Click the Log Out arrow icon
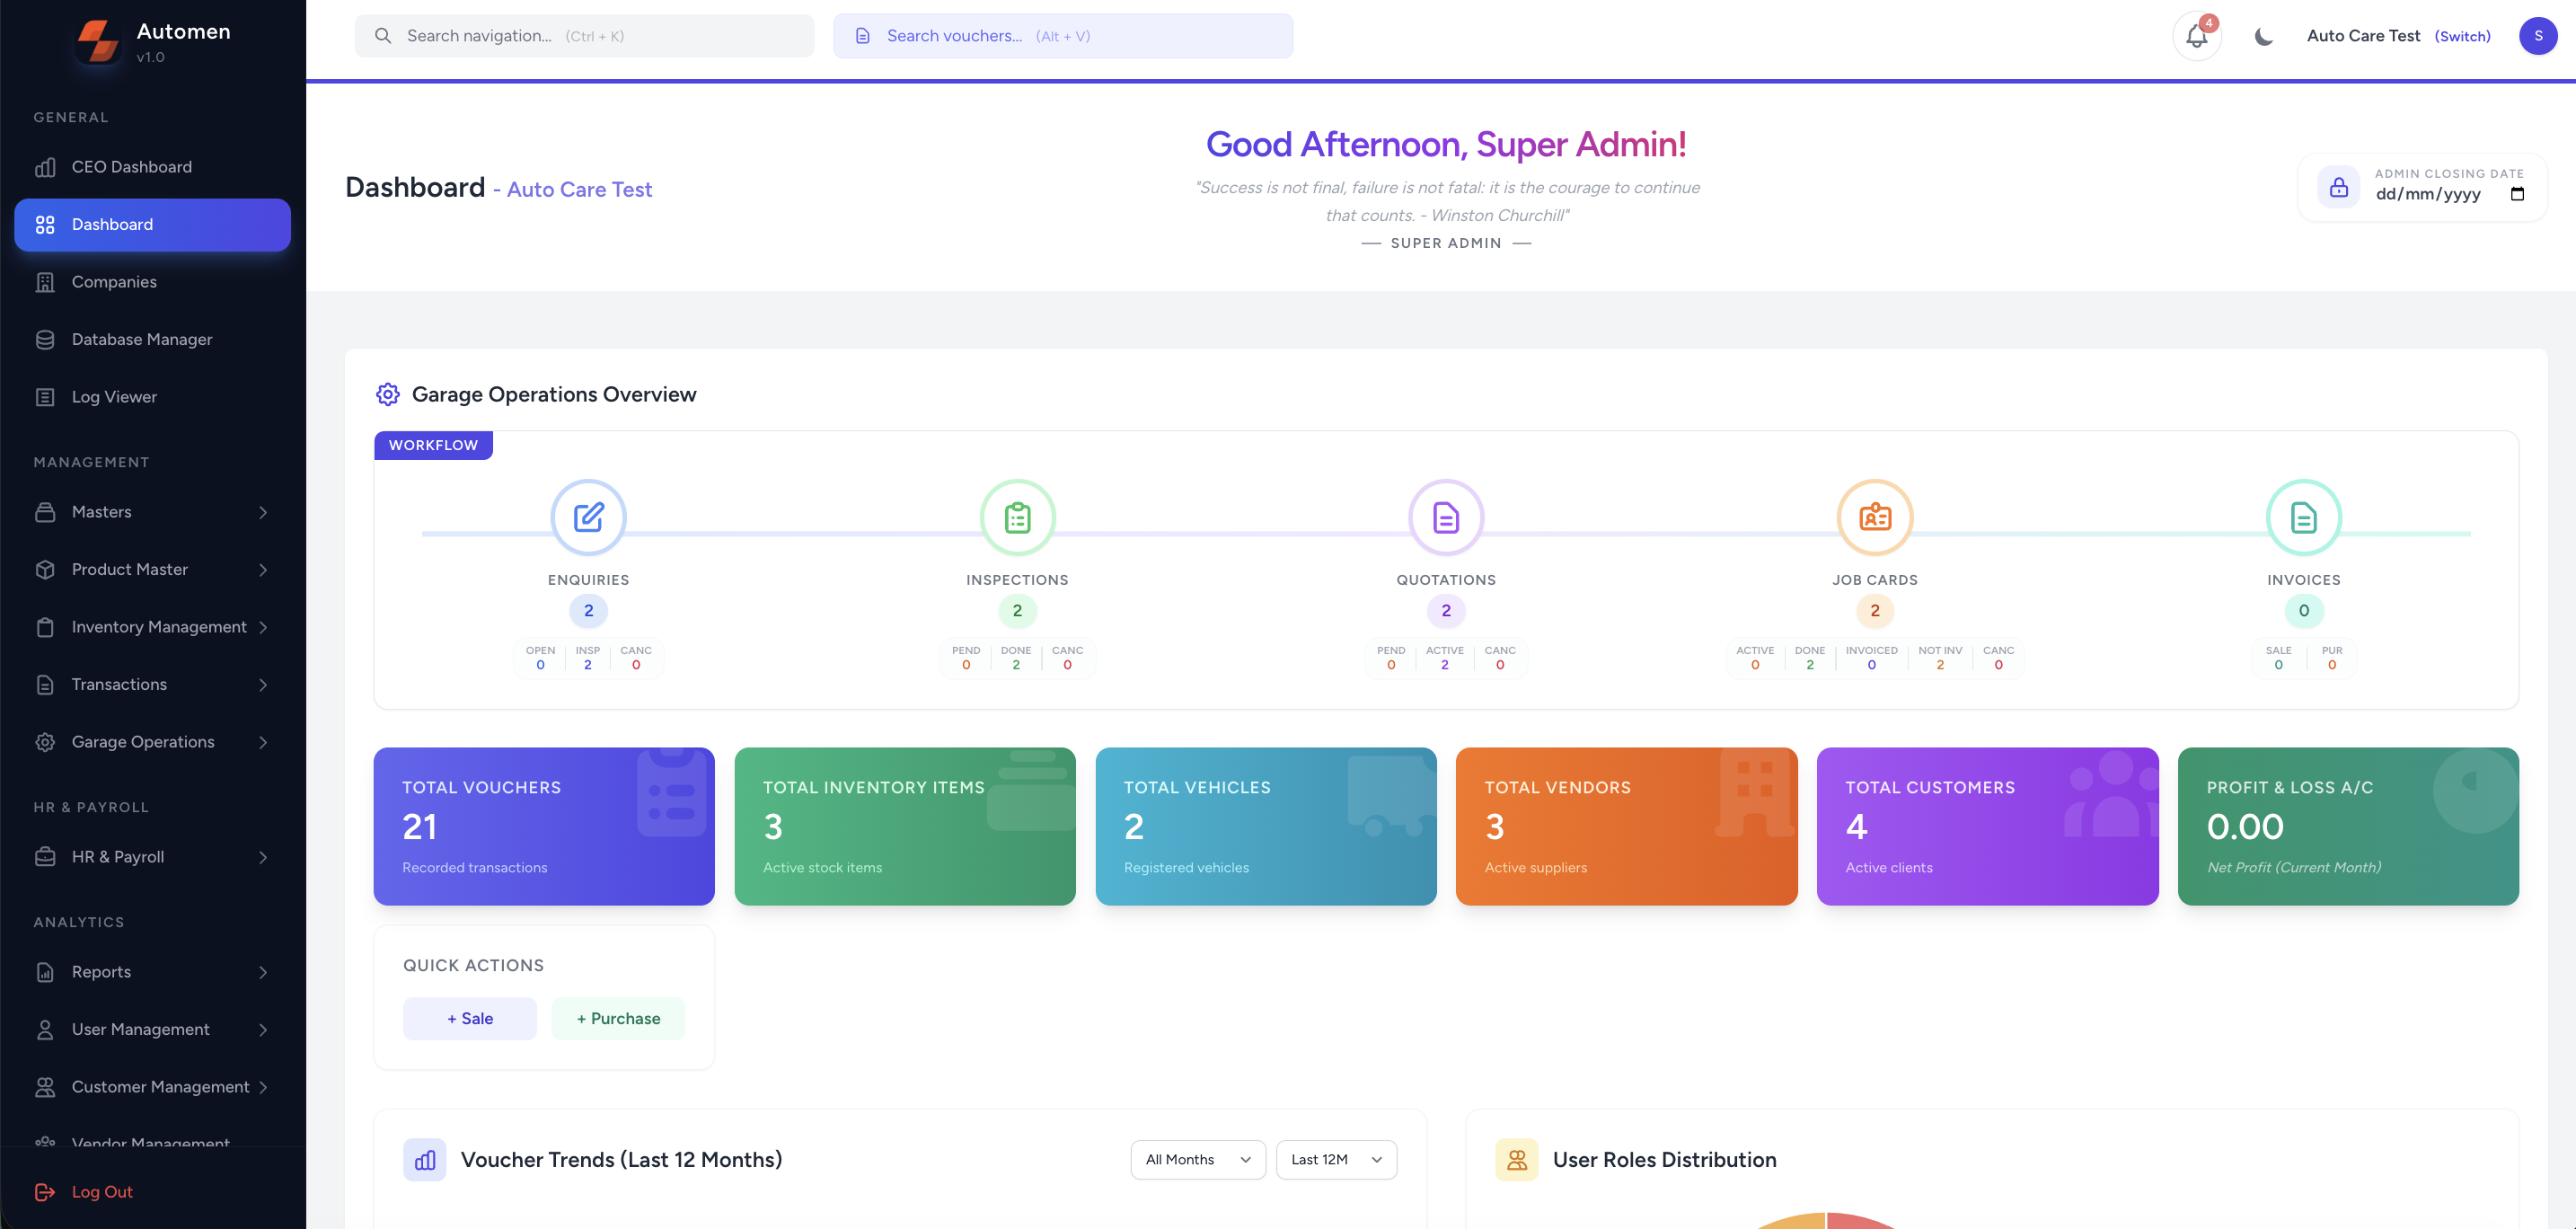 [x=45, y=1192]
